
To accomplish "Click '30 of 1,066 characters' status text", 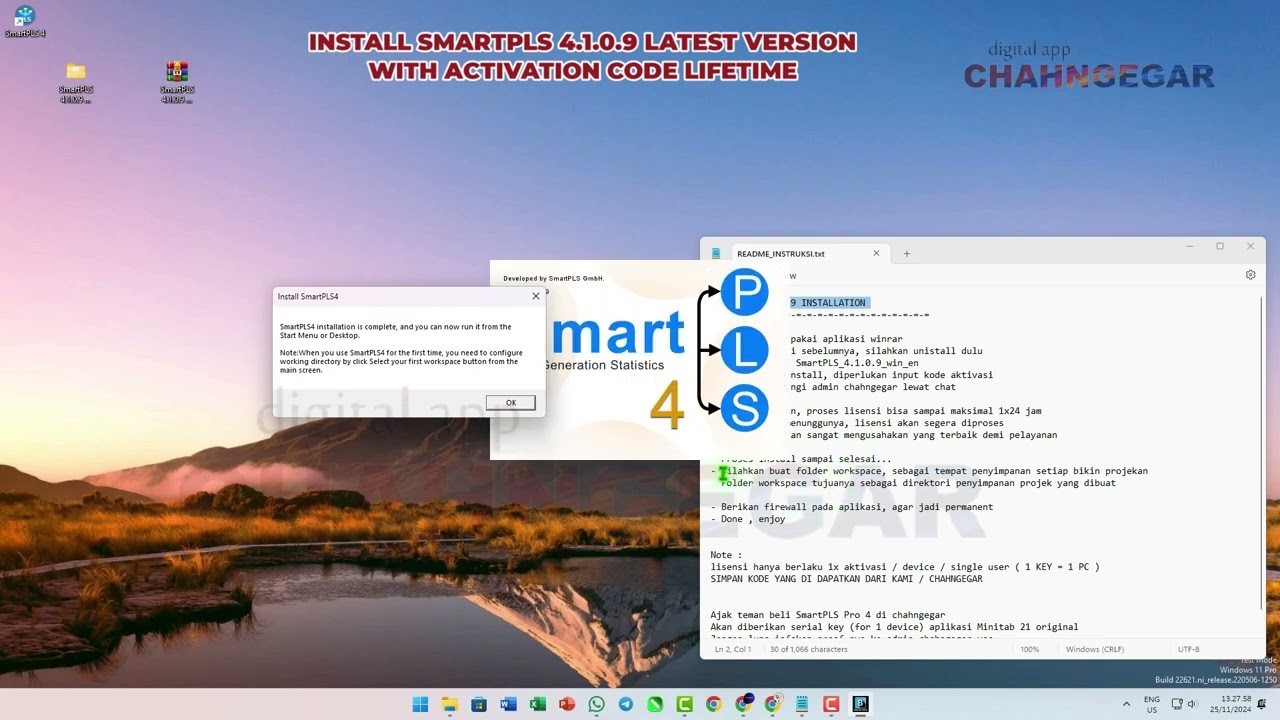I will click(x=809, y=649).
